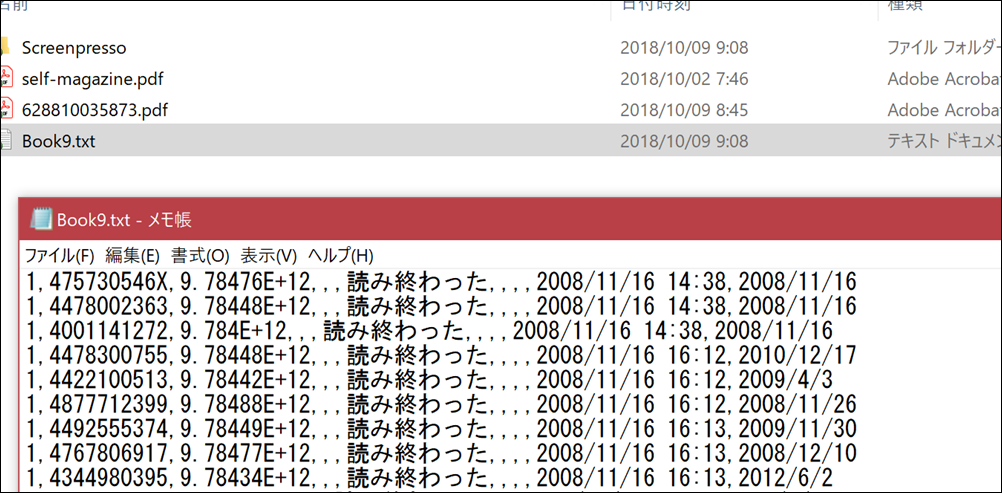Open the 表示(V) menu in Notepad

[268, 256]
